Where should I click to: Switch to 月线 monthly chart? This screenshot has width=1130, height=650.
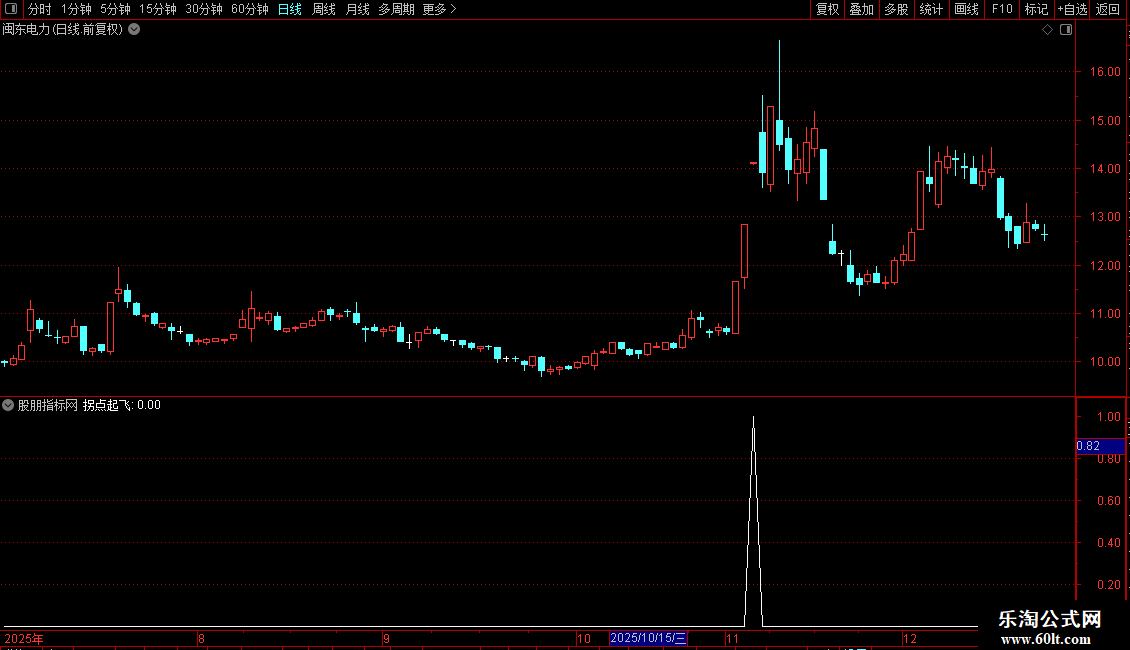pos(357,9)
